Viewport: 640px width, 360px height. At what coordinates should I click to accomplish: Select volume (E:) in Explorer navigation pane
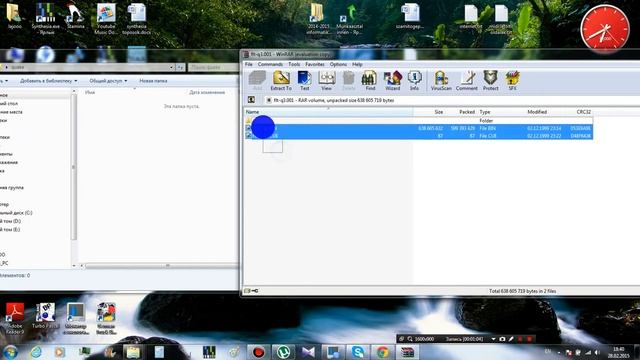10,229
